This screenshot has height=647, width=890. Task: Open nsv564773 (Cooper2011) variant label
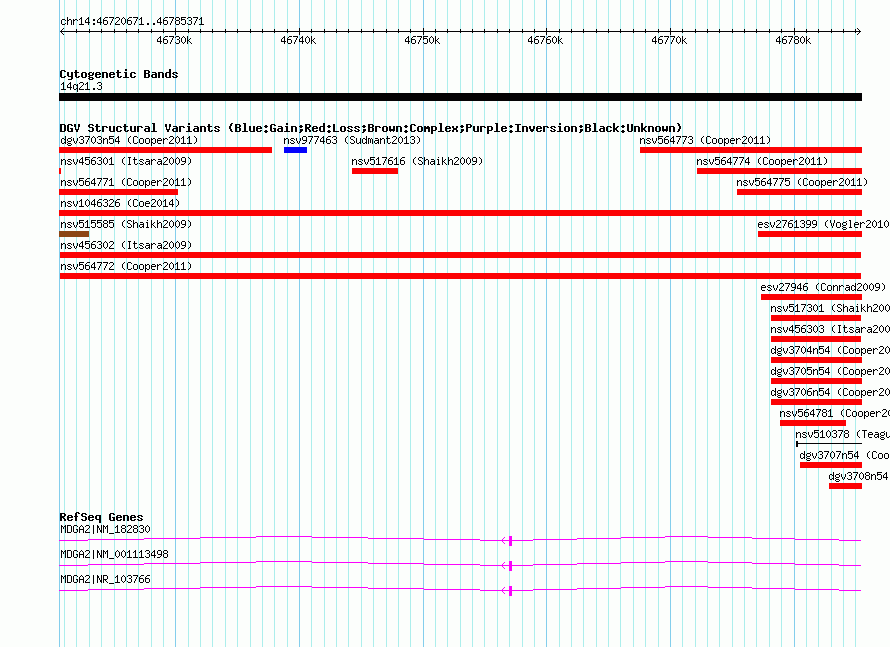[705, 140]
